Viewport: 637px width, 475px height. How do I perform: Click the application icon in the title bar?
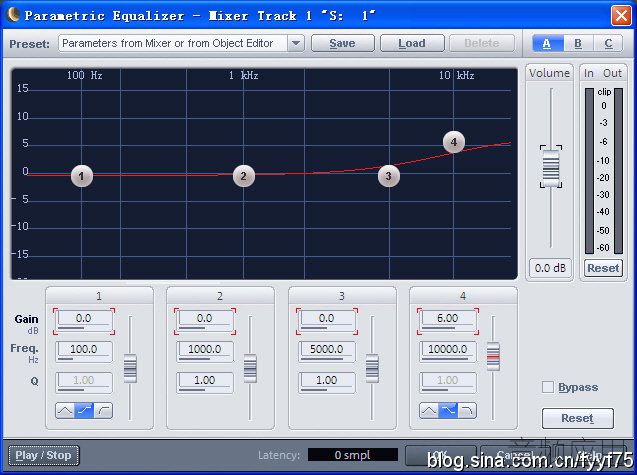point(13,15)
